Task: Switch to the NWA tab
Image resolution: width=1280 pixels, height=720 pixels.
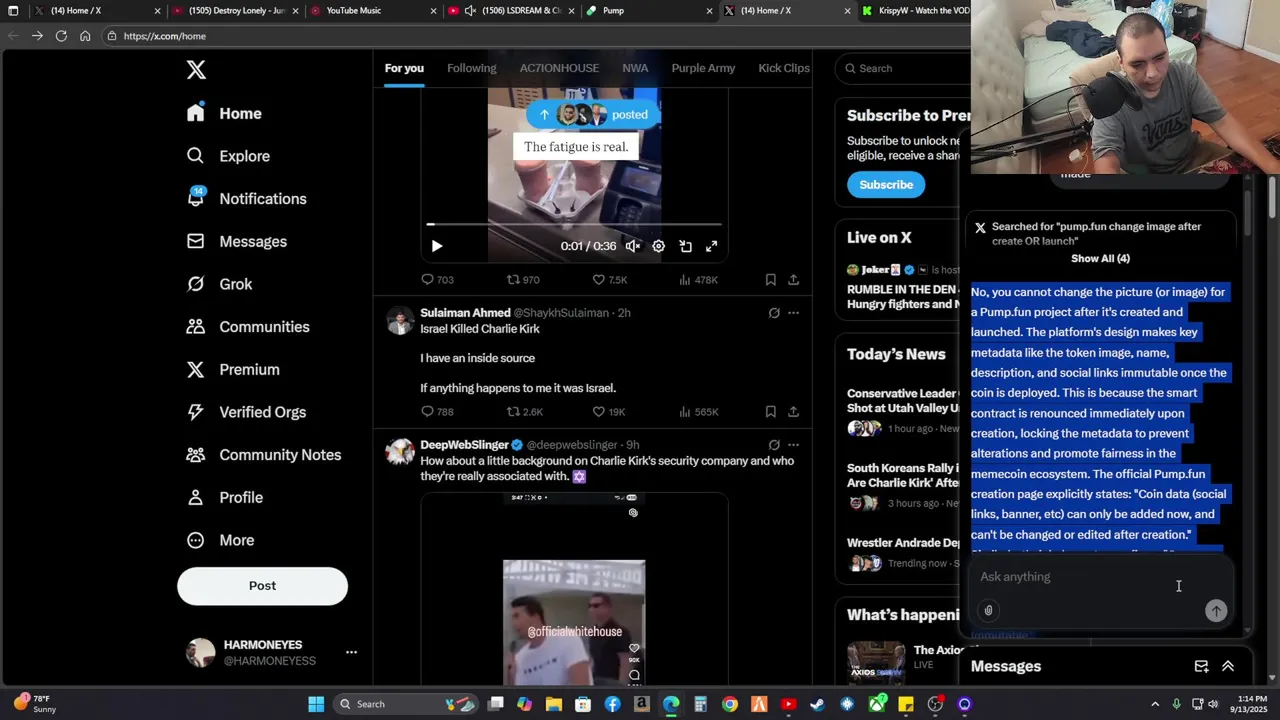Action: click(x=635, y=68)
